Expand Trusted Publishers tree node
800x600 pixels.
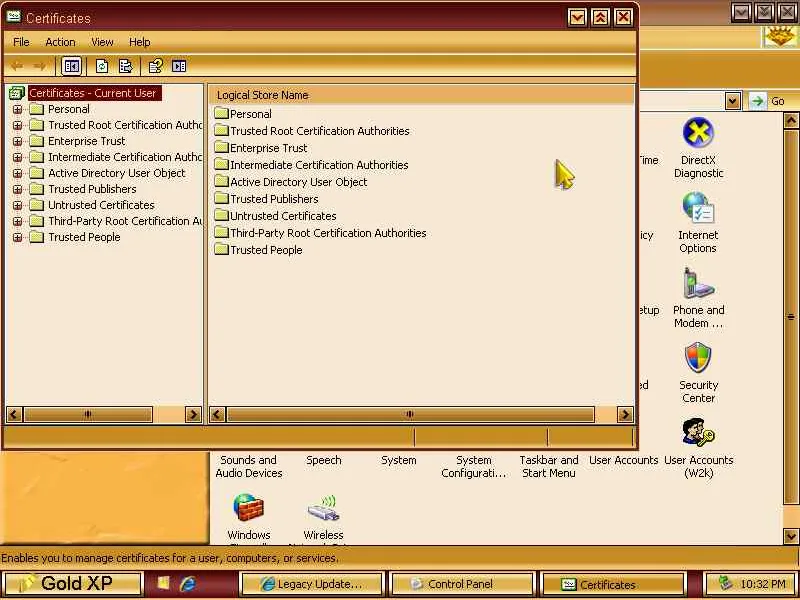(17, 189)
